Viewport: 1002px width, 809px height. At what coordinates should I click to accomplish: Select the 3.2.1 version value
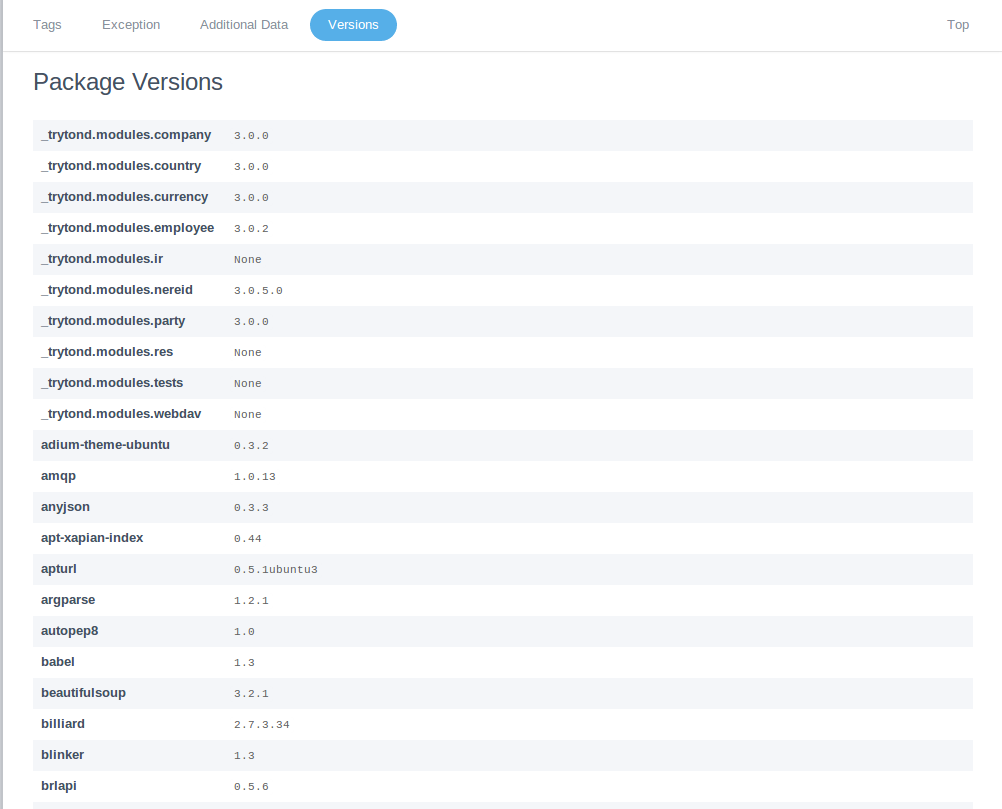251,694
